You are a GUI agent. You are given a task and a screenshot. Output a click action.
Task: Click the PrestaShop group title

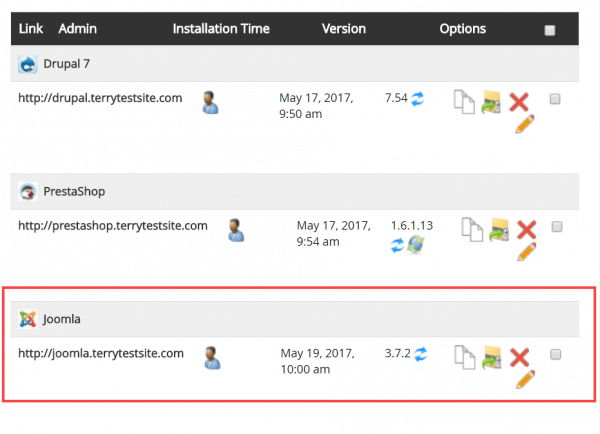tap(74, 191)
